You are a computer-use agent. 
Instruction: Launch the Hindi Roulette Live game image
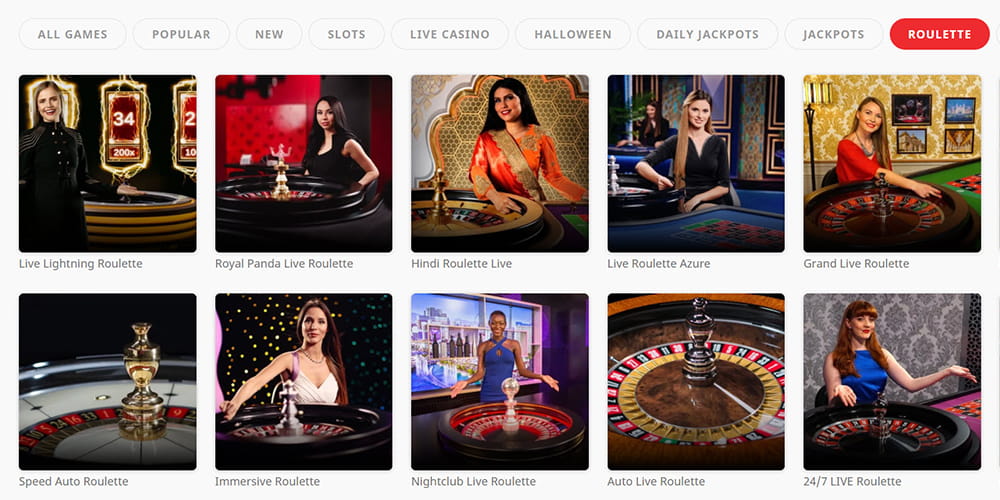(x=500, y=163)
